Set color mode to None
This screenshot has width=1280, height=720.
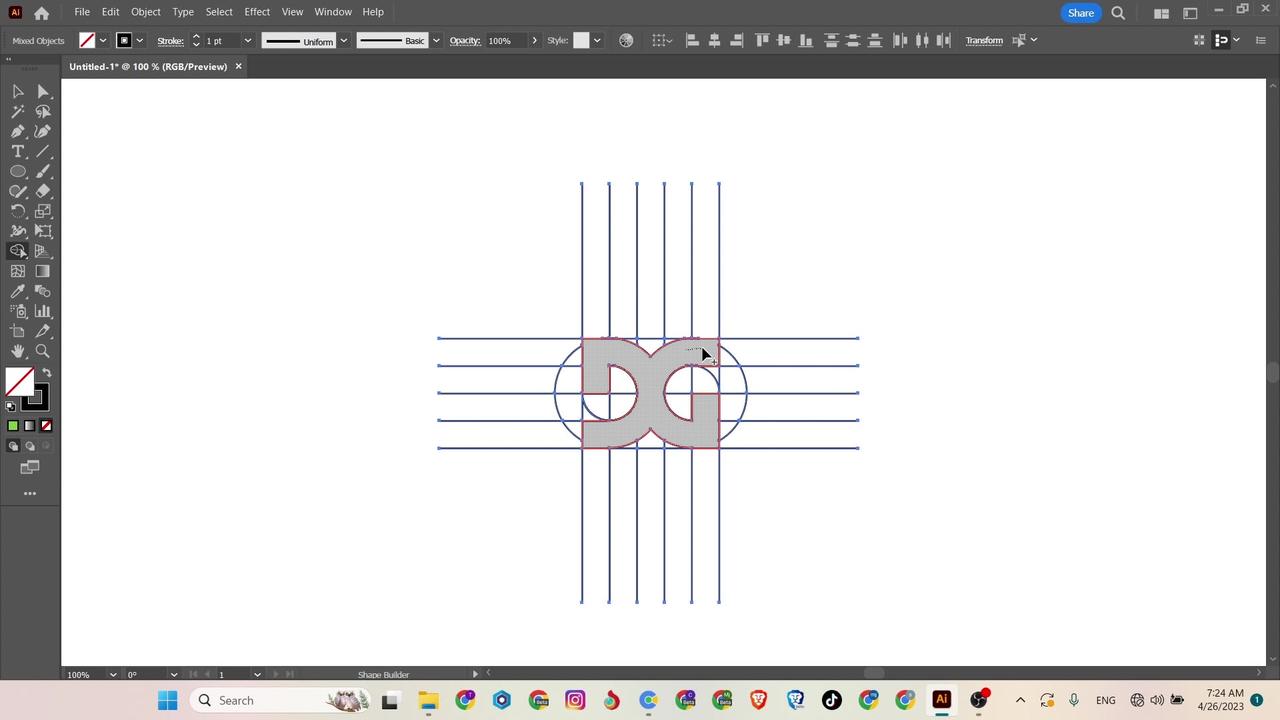(x=45, y=424)
